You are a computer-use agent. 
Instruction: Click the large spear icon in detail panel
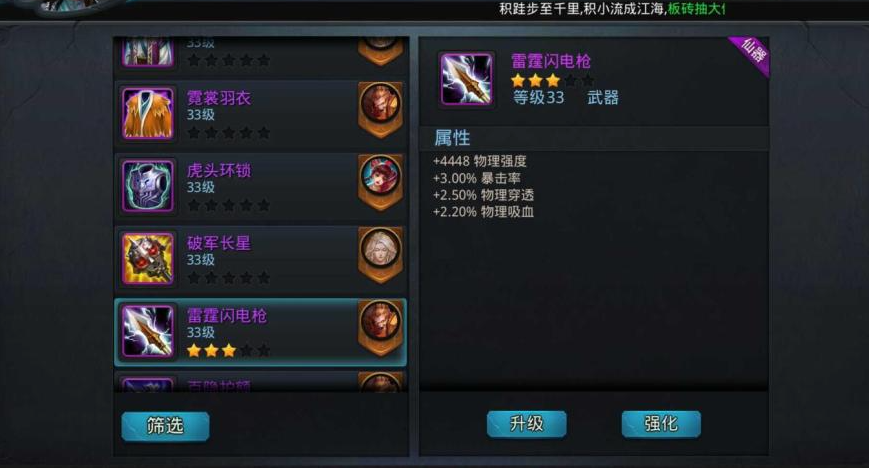[467, 79]
